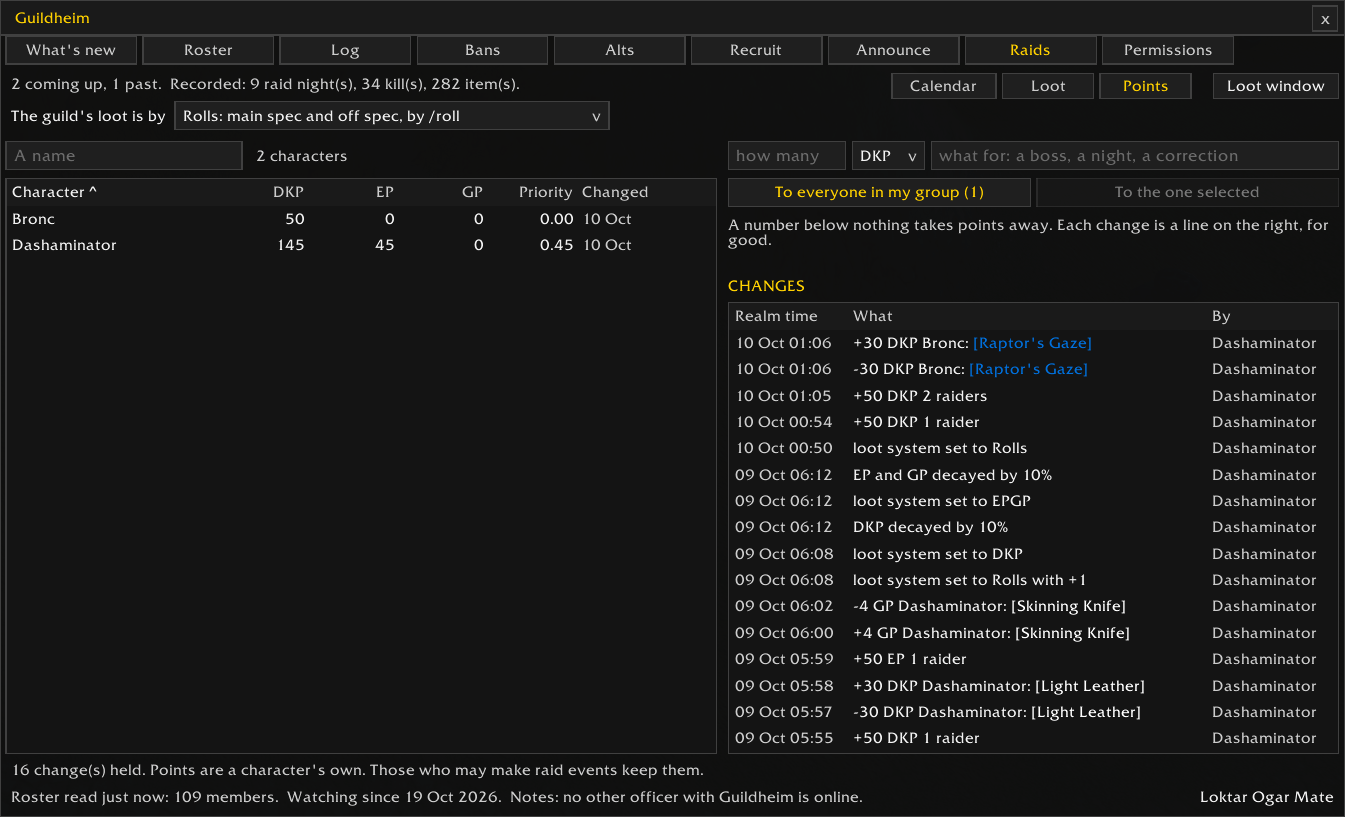The width and height of the screenshot is (1345, 817).
Task: Click 'To the one selected' button
Action: (1187, 192)
